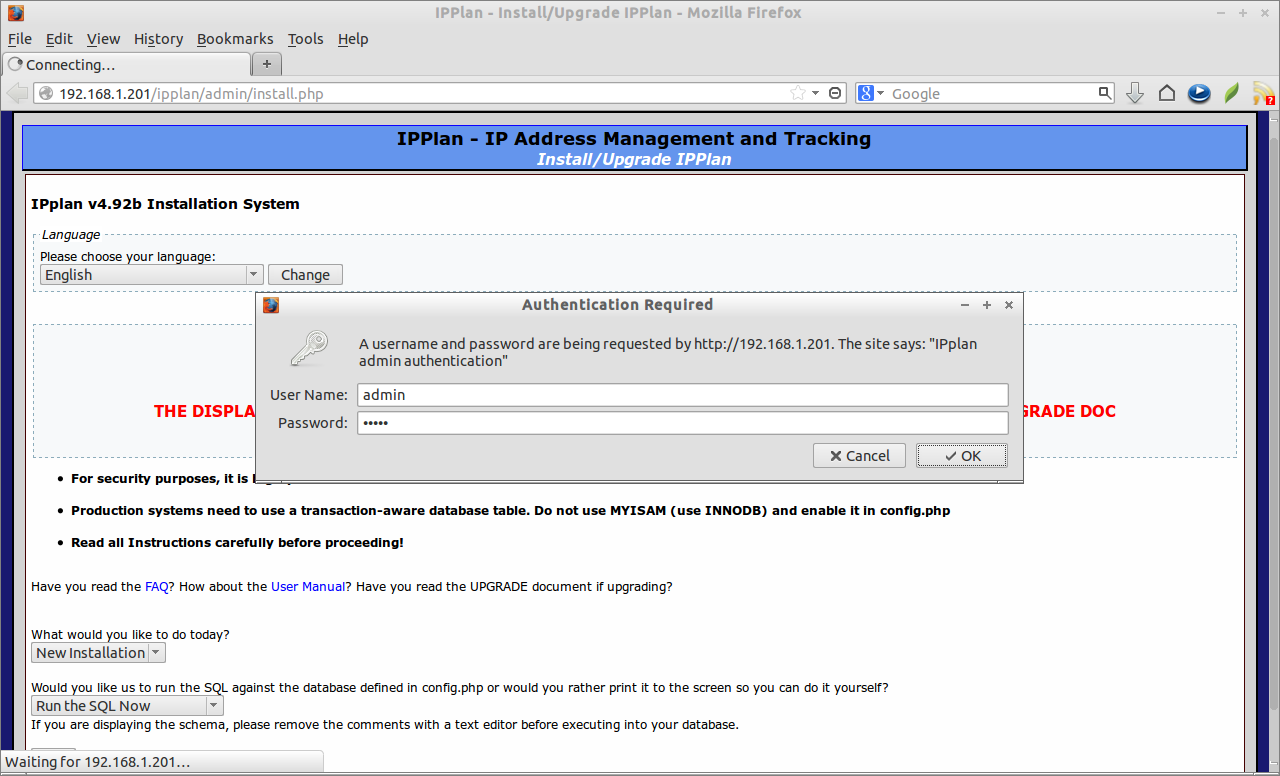Click the key icon in the dialog
This screenshot has height=776, width=1280.
click(309, 349)
